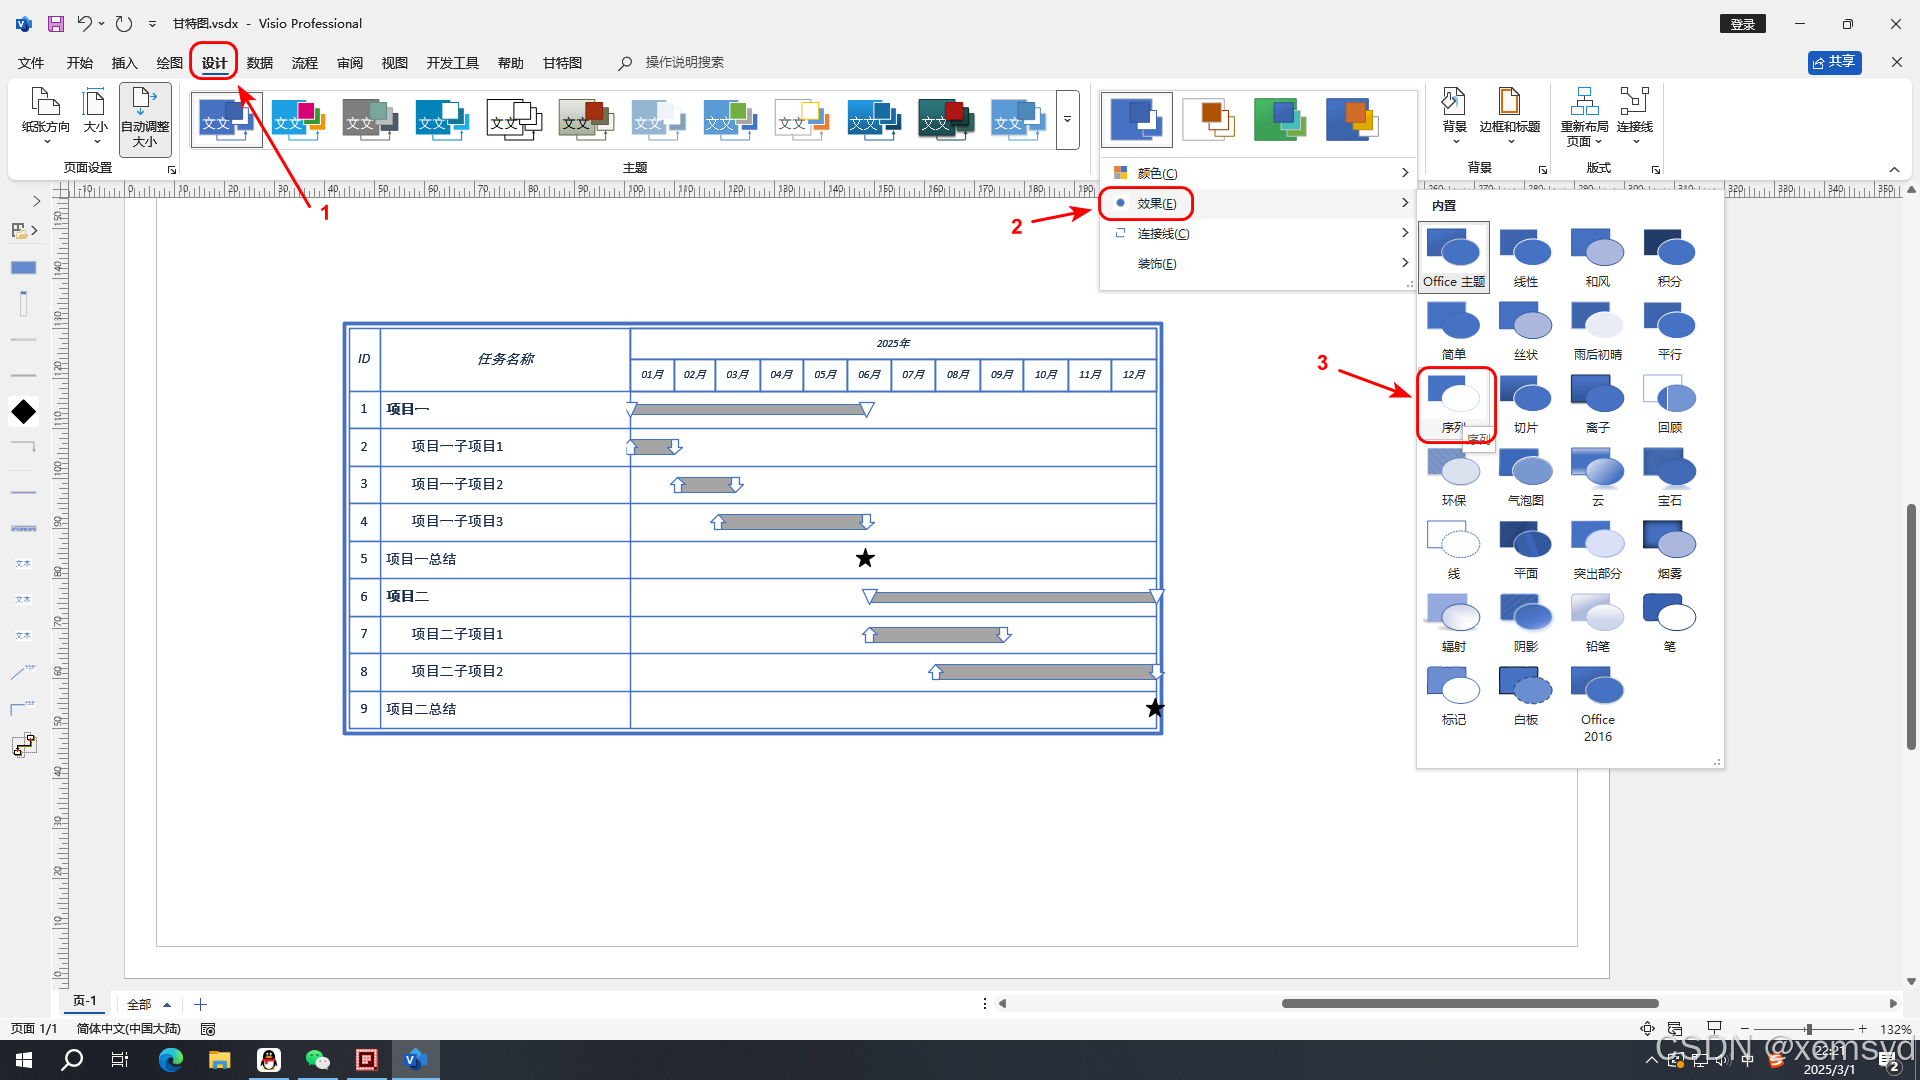The height and width of the screenshot is (1080, 1920).
Task: Click the 共享 share button
Action: (x=1834, y=62)
